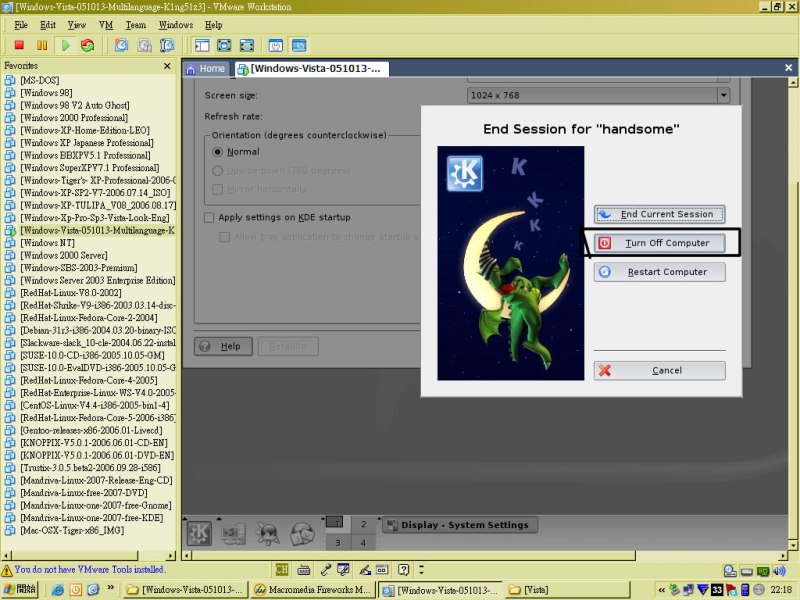Click the Favorites horizontal scrollbar right arrow
Screen dimensions: 800x600
[171, 555]
